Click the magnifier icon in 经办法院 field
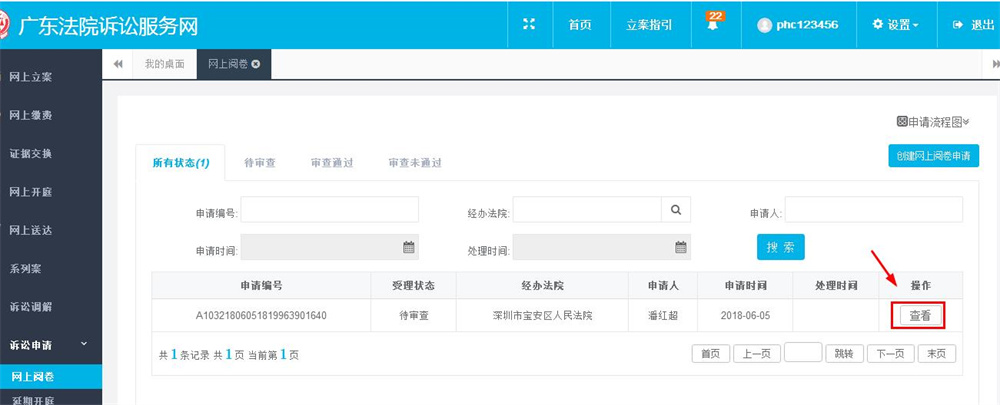Viewport: 1000px width, 405px height. [x=676, y=209]
